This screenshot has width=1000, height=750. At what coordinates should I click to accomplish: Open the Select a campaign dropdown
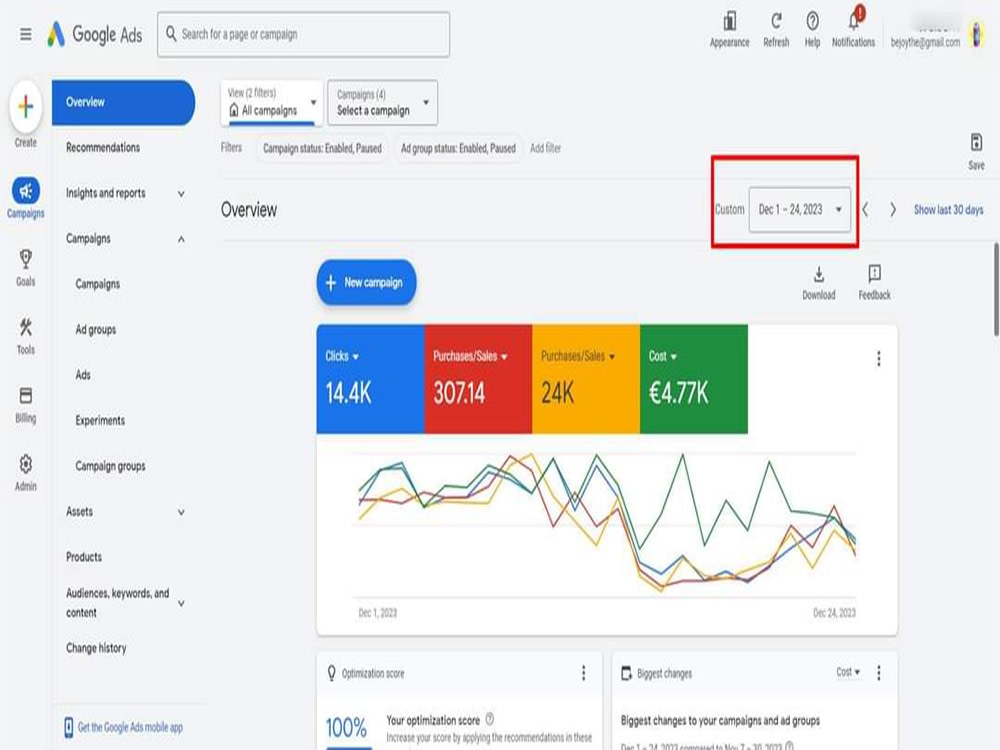tap(383, 103)
